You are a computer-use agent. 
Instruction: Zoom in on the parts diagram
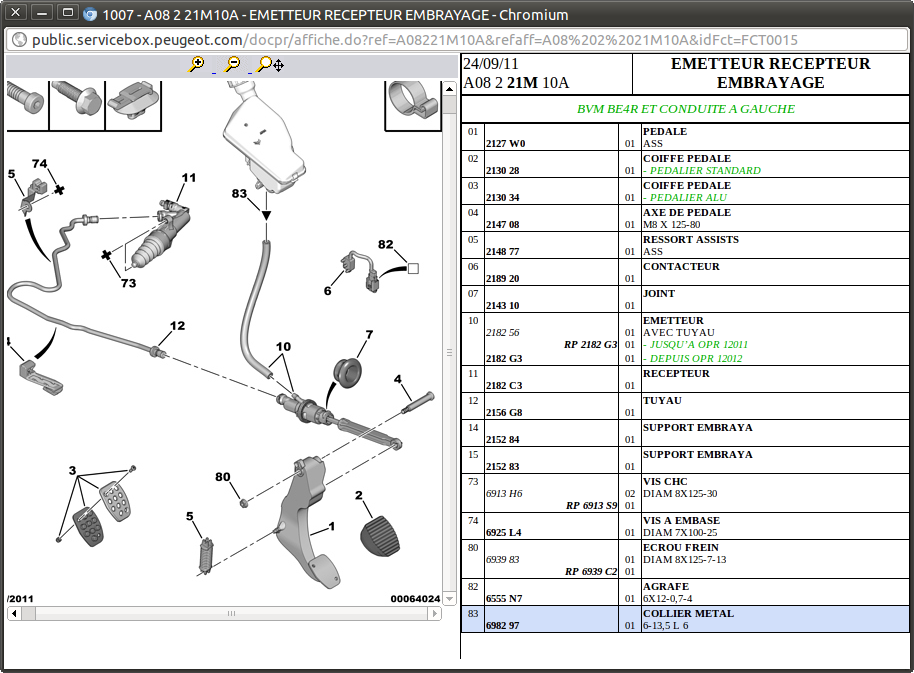click(x=196, y=64)
